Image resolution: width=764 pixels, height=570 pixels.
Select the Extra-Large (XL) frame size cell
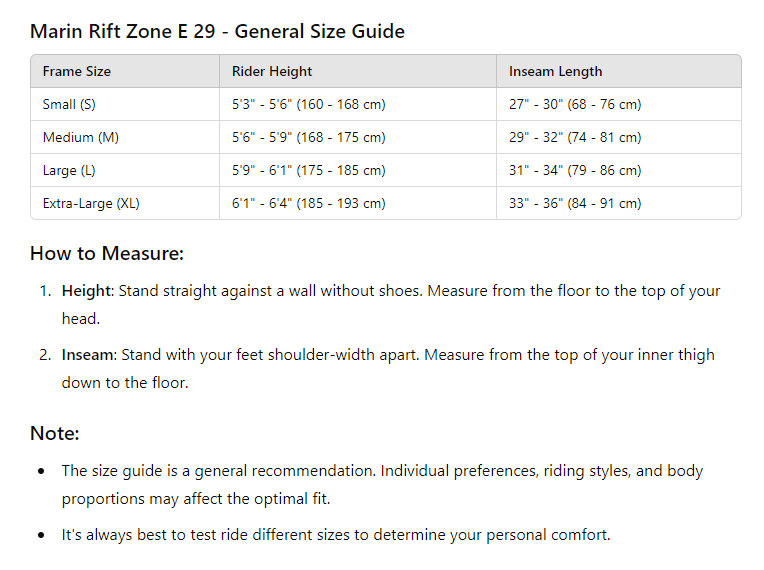[x=91, y=203]
